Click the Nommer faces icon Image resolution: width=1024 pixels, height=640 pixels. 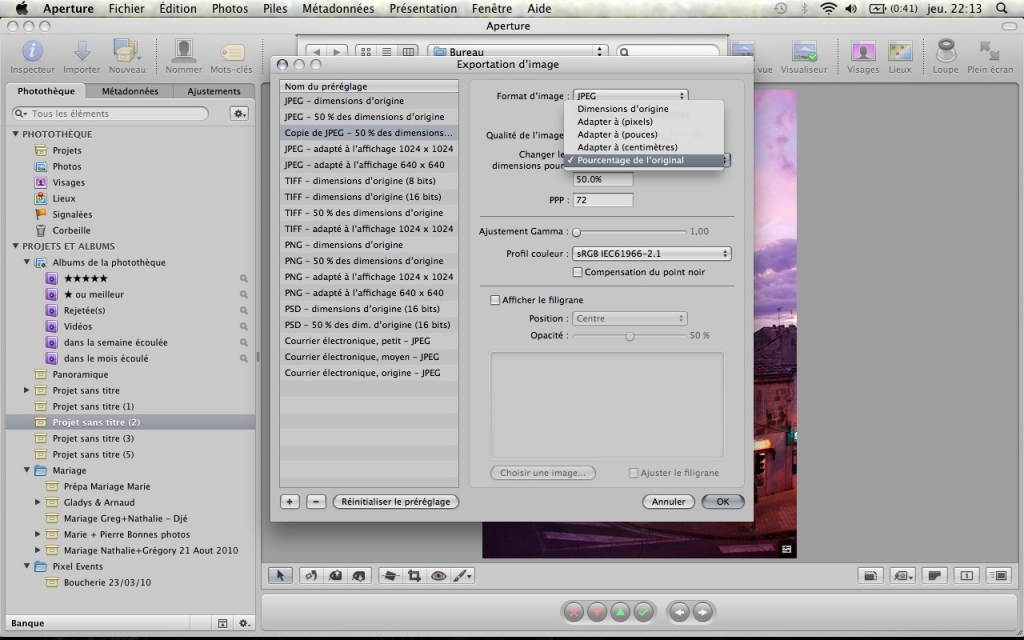(x=184, y=51)
